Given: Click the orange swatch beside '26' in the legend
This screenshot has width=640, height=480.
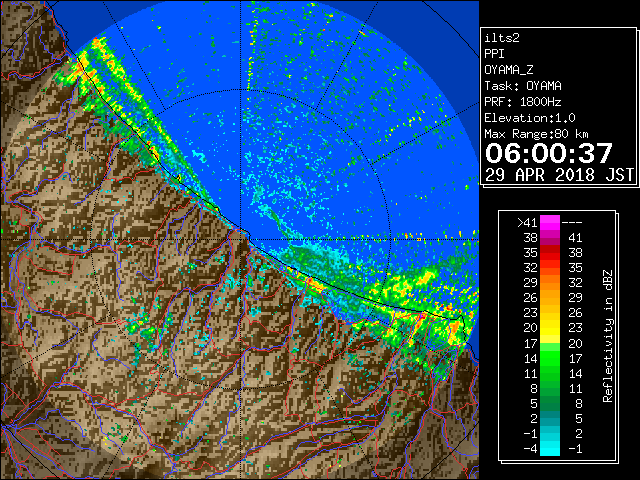Looking at the screenshot, I should (550, 298).
